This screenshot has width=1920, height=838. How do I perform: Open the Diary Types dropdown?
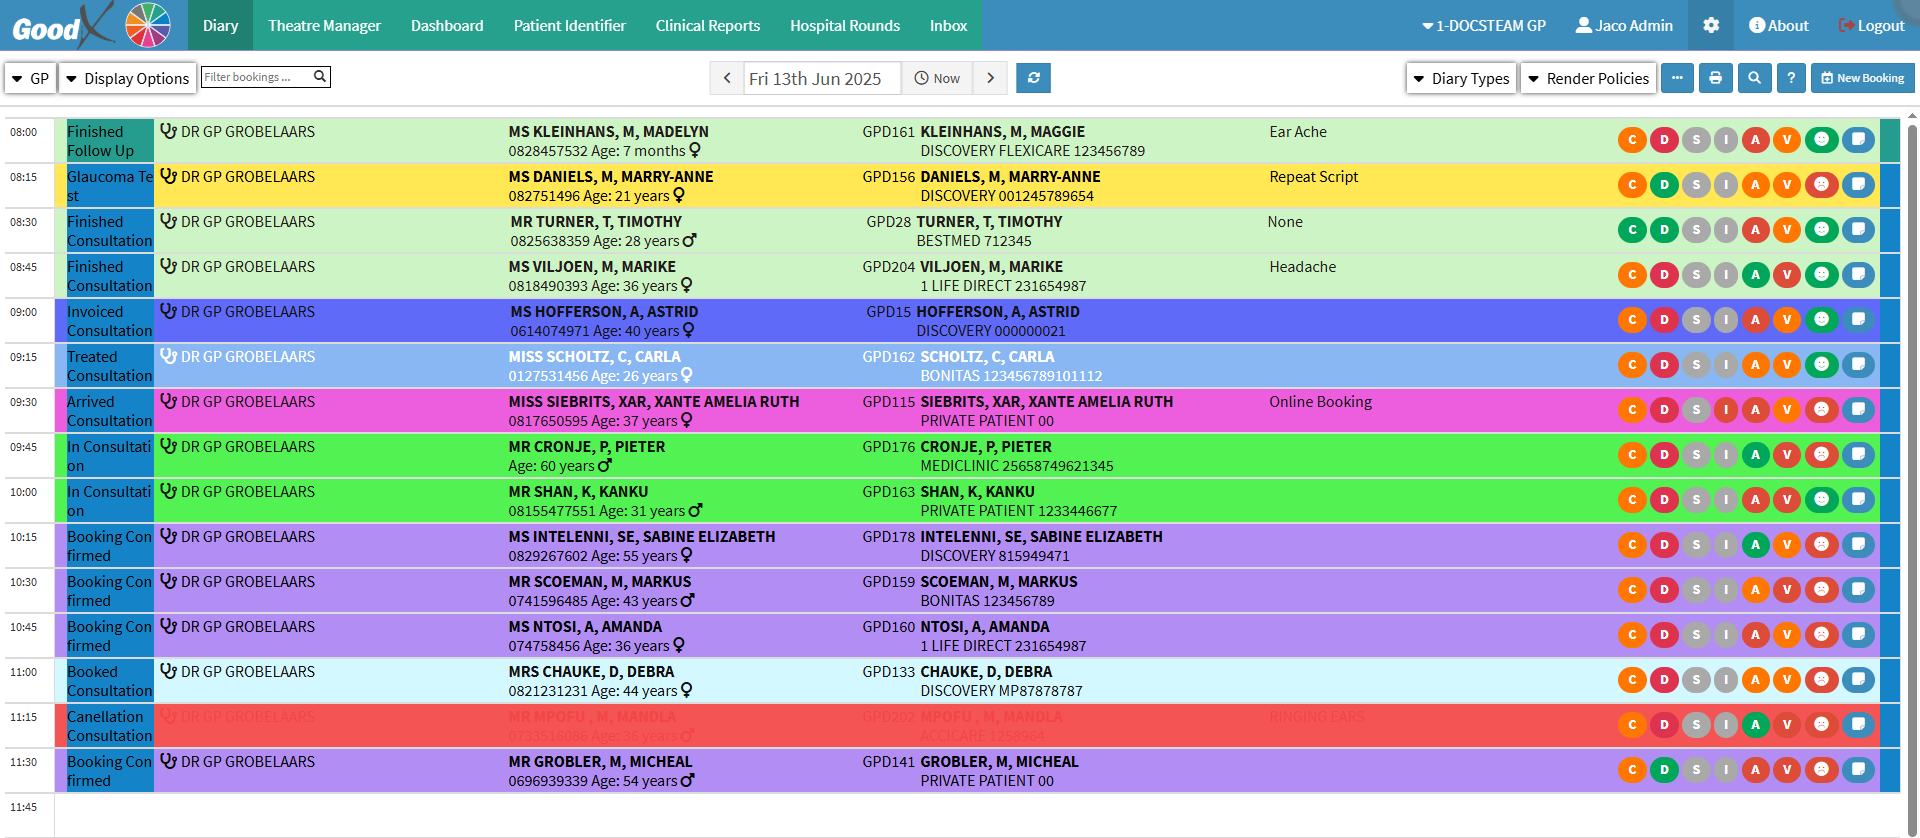tap(1461, 78)
